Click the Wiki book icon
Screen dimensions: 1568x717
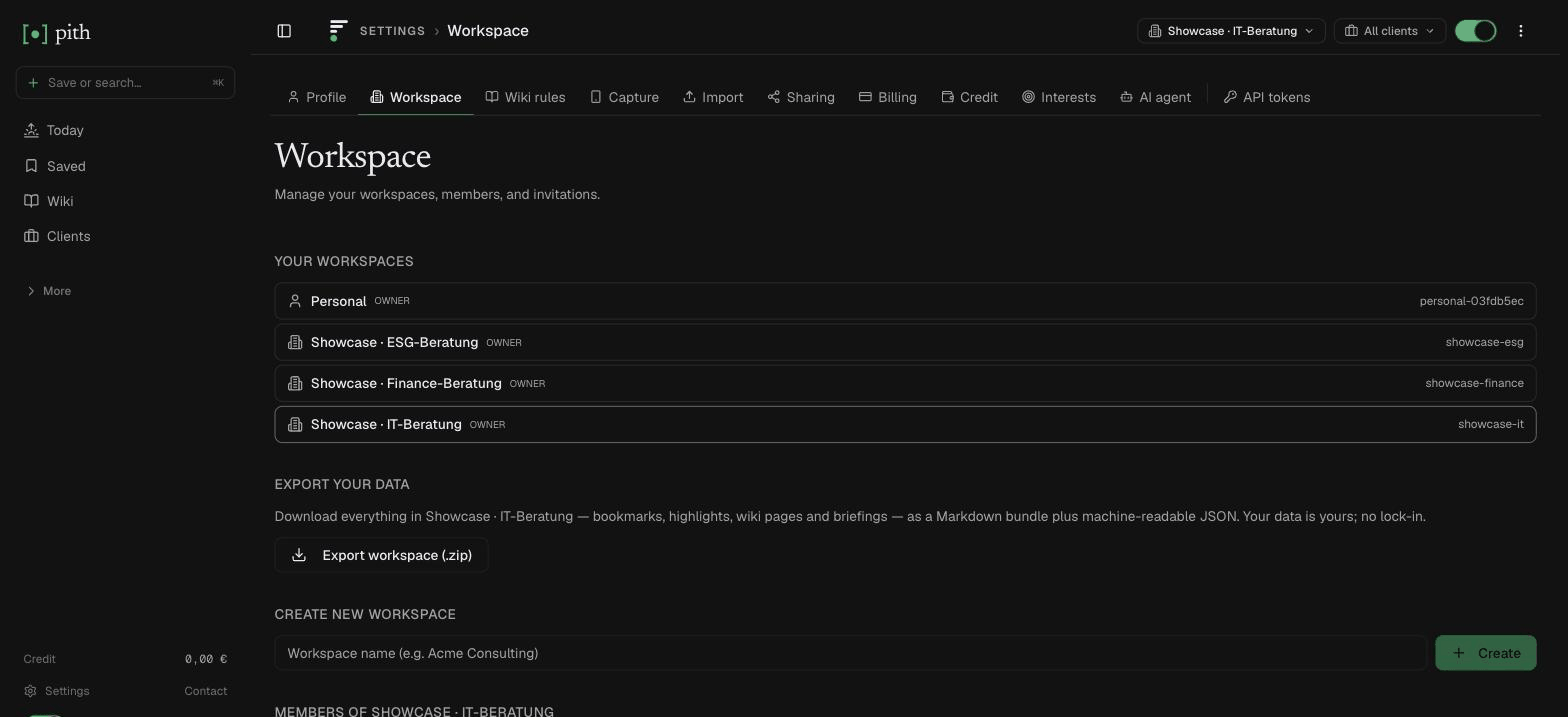[31, 201]
